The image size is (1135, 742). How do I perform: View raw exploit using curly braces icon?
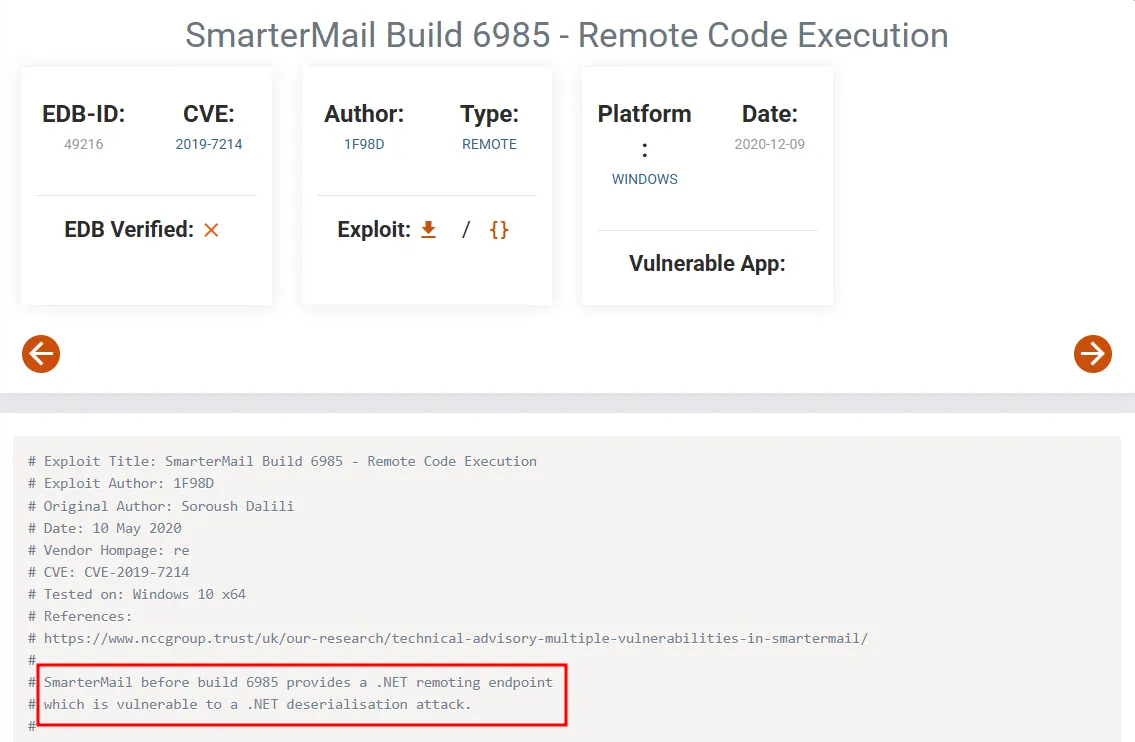(499, 230)
